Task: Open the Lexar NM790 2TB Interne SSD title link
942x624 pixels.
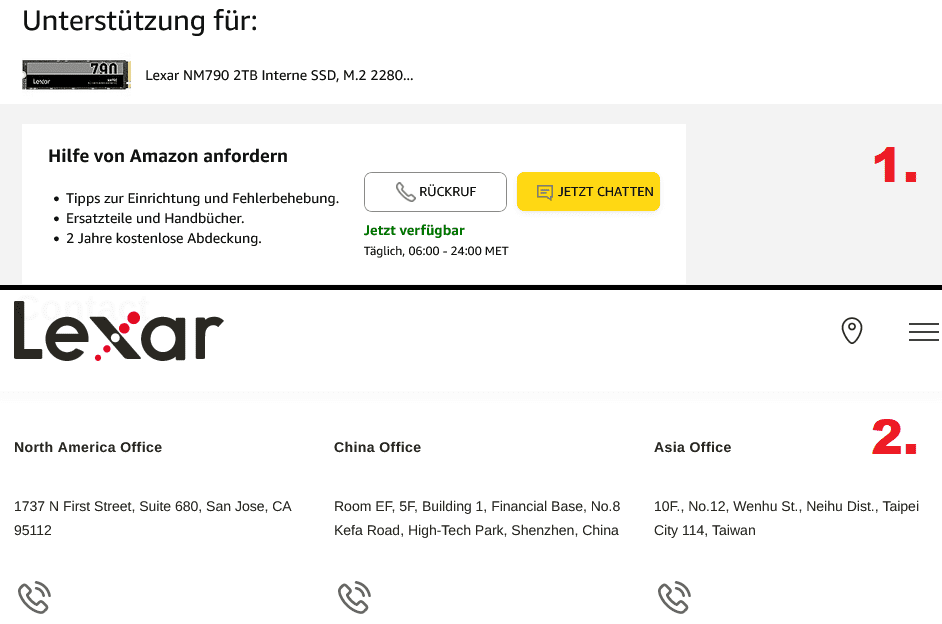Action: tap(279, 75)
